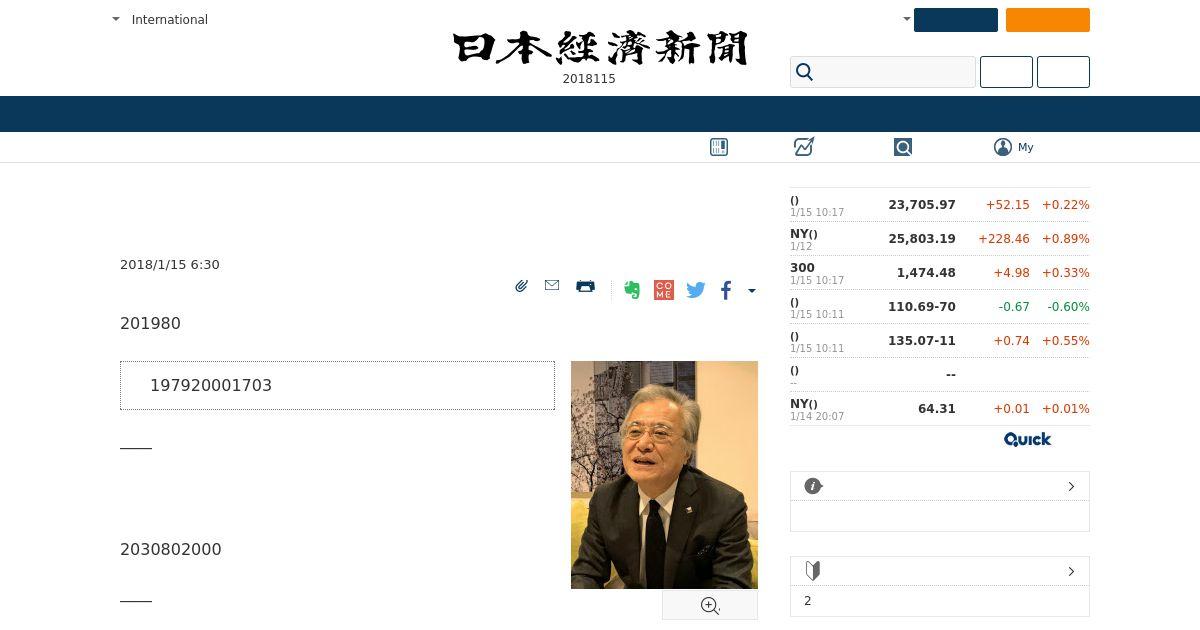Viewport: 1200px width, 630px height.
Task: Click the +228.46 change value
Action: [x=1004, y=239]
